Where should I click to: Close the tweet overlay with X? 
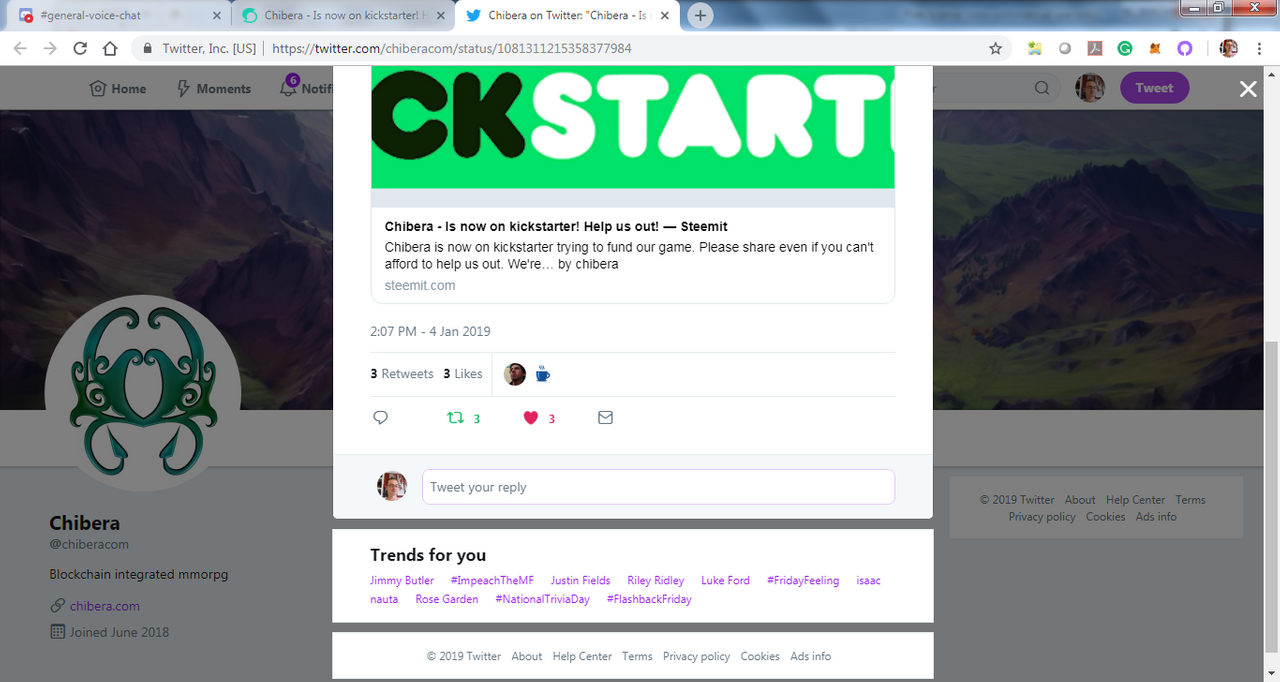pyautogui.click(x=1248, y=89)
